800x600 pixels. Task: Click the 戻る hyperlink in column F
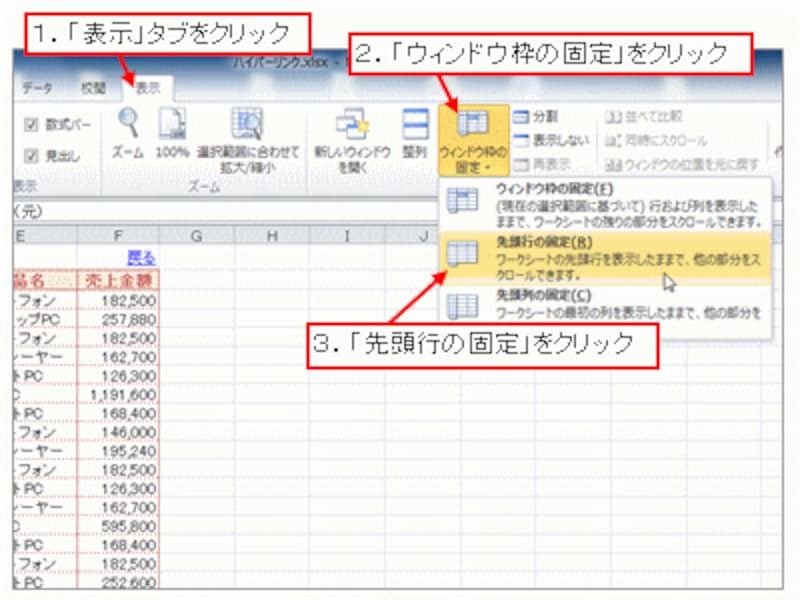click(141, 258)
